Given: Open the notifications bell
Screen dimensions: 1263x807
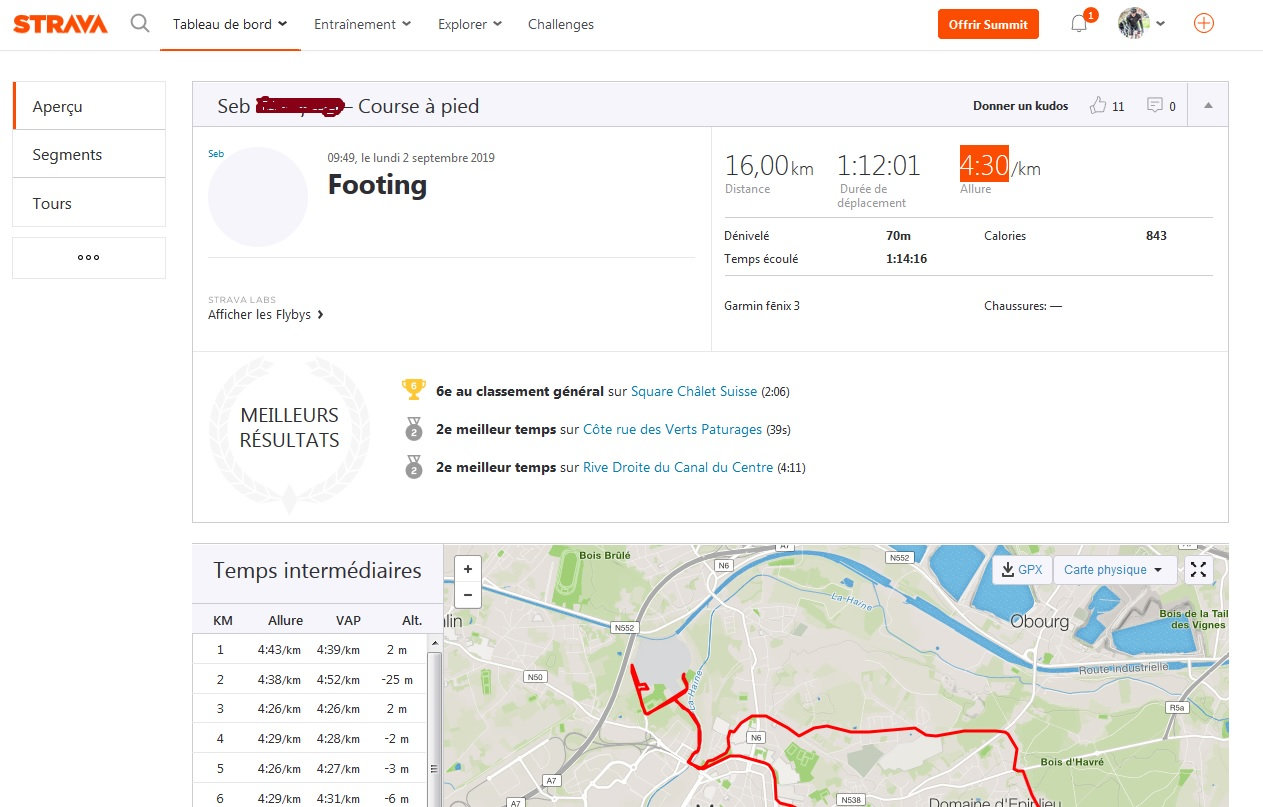Looking at the screenshot, I should click(1079, 24).
